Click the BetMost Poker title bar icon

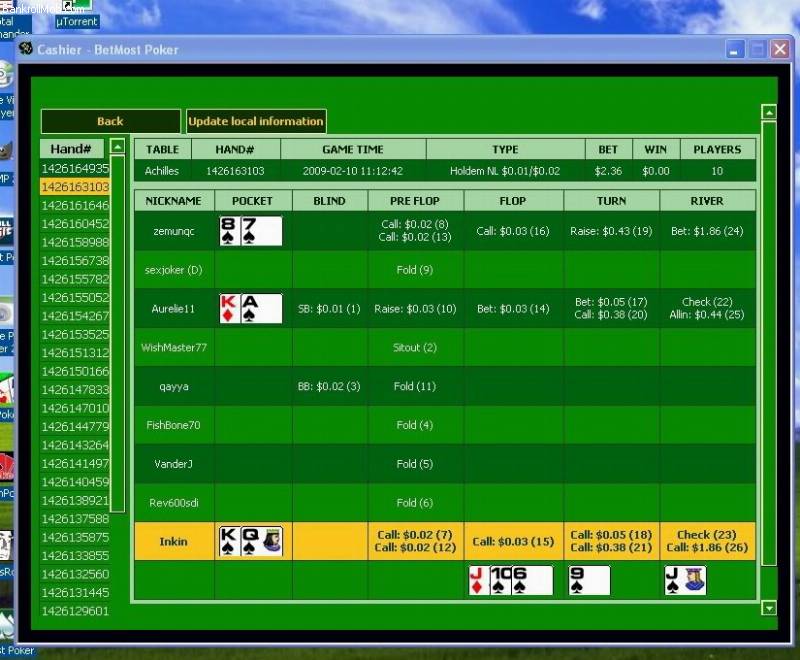(x=26, y=49)
